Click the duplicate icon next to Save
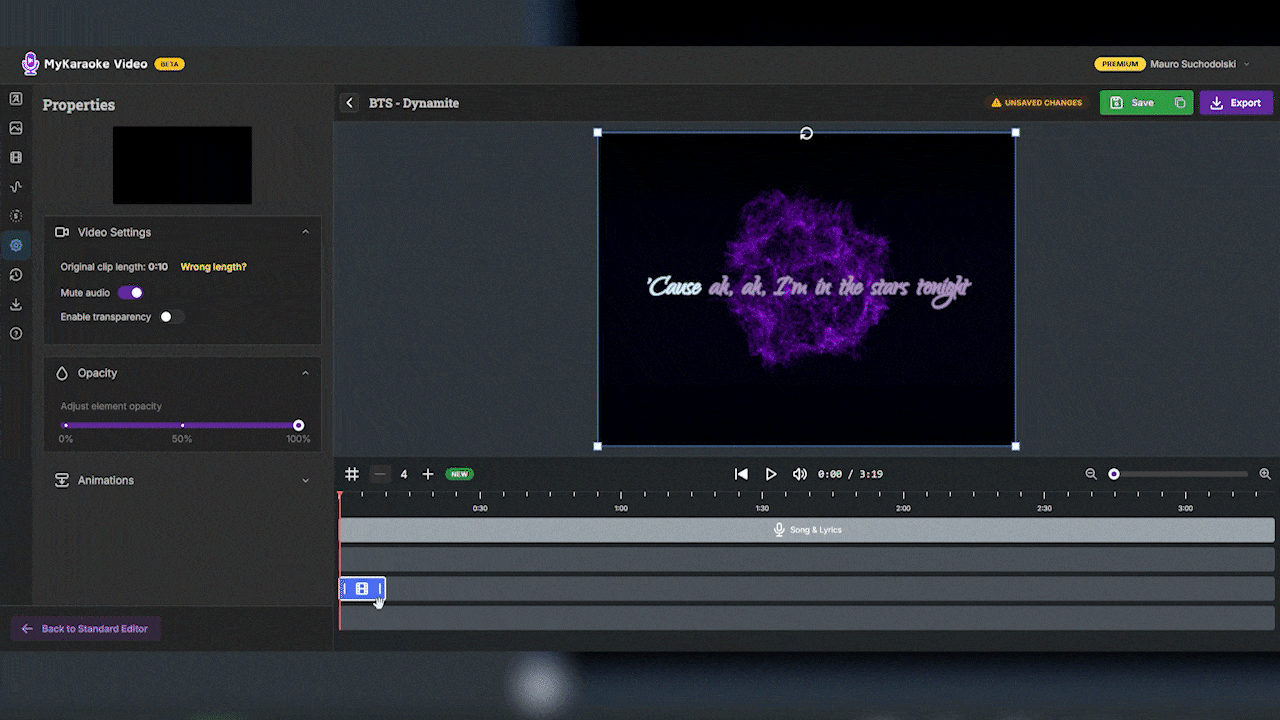1280x720 pixels. pyautogui.click(x=1180, y=102)
